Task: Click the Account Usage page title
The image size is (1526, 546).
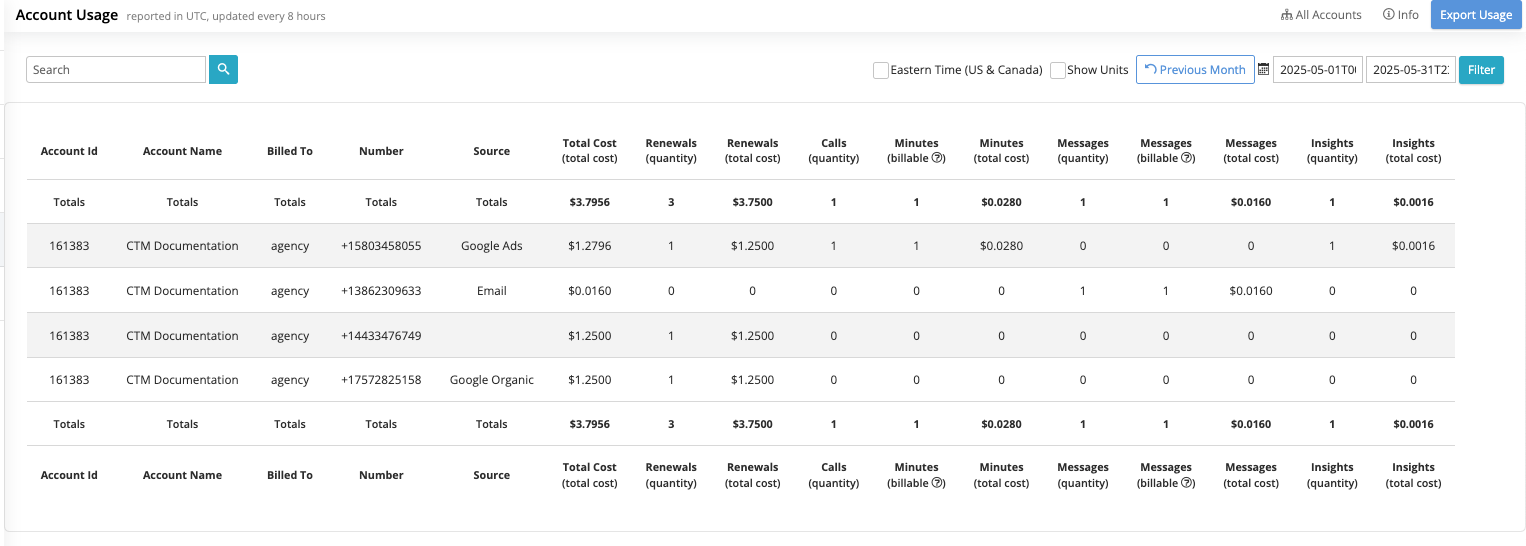Action: (67, 15)
